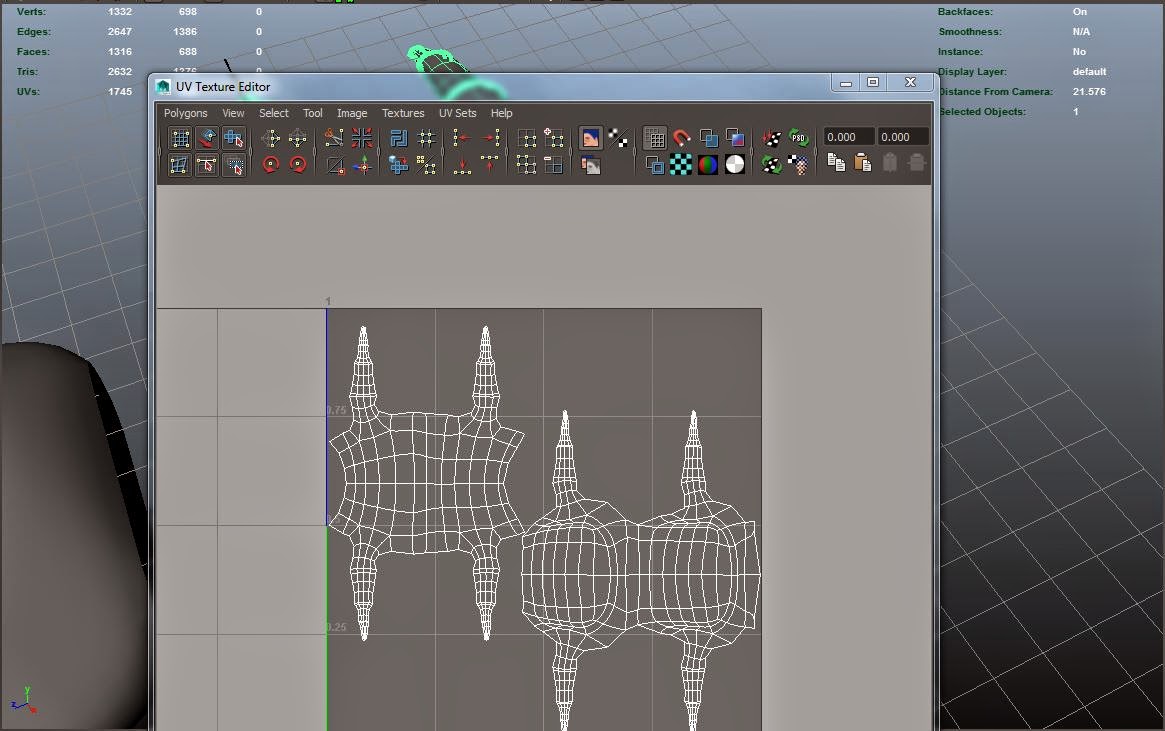Toggle use image ratio
Image resolution: width=1165 pixels, height=731 pixels.
[x=799, y=165]
